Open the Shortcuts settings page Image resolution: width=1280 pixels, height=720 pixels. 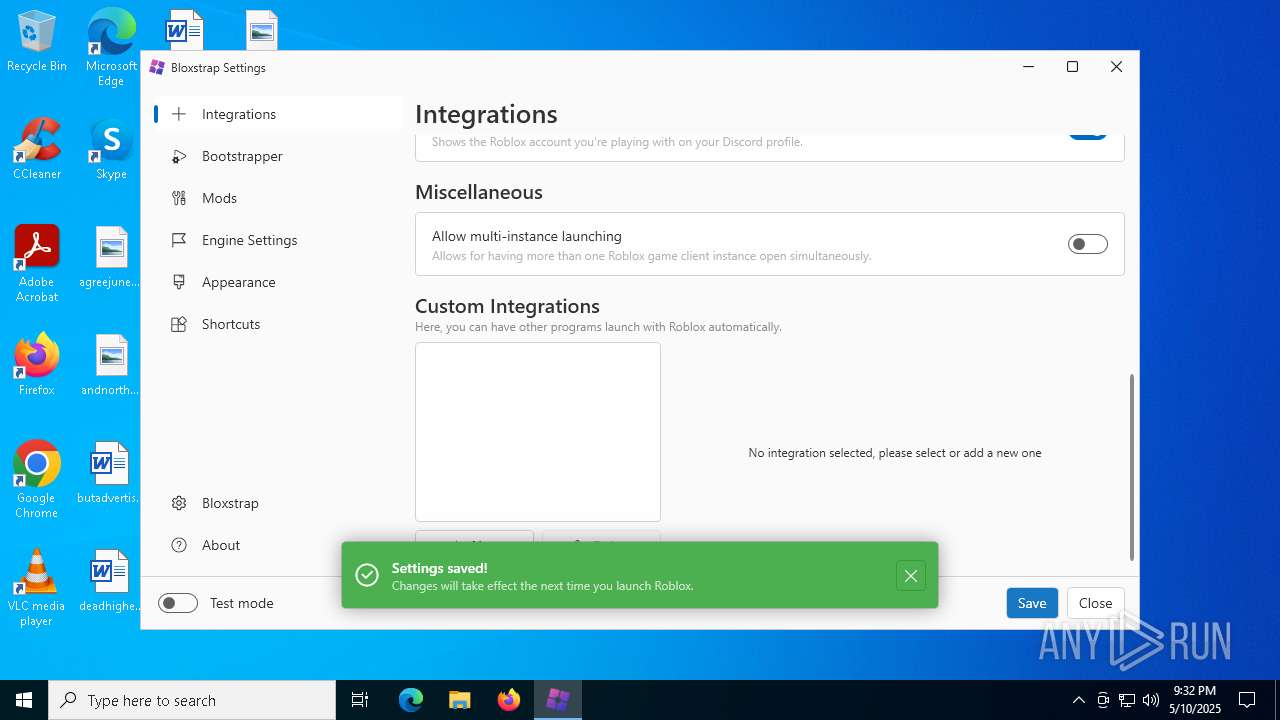tap(277, 324)
